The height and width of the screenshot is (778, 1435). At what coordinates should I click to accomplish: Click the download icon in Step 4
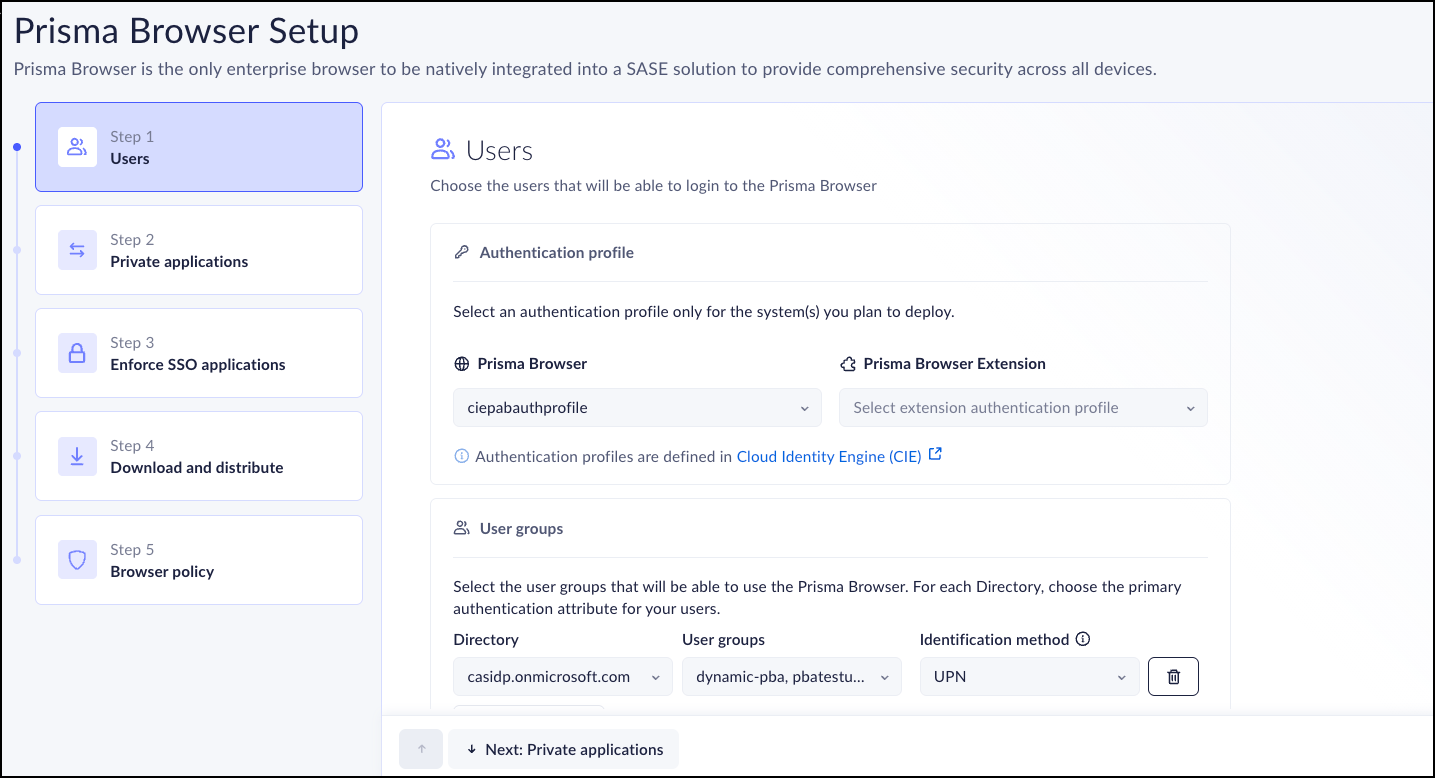pyautogui.click(x=77, y=456)
